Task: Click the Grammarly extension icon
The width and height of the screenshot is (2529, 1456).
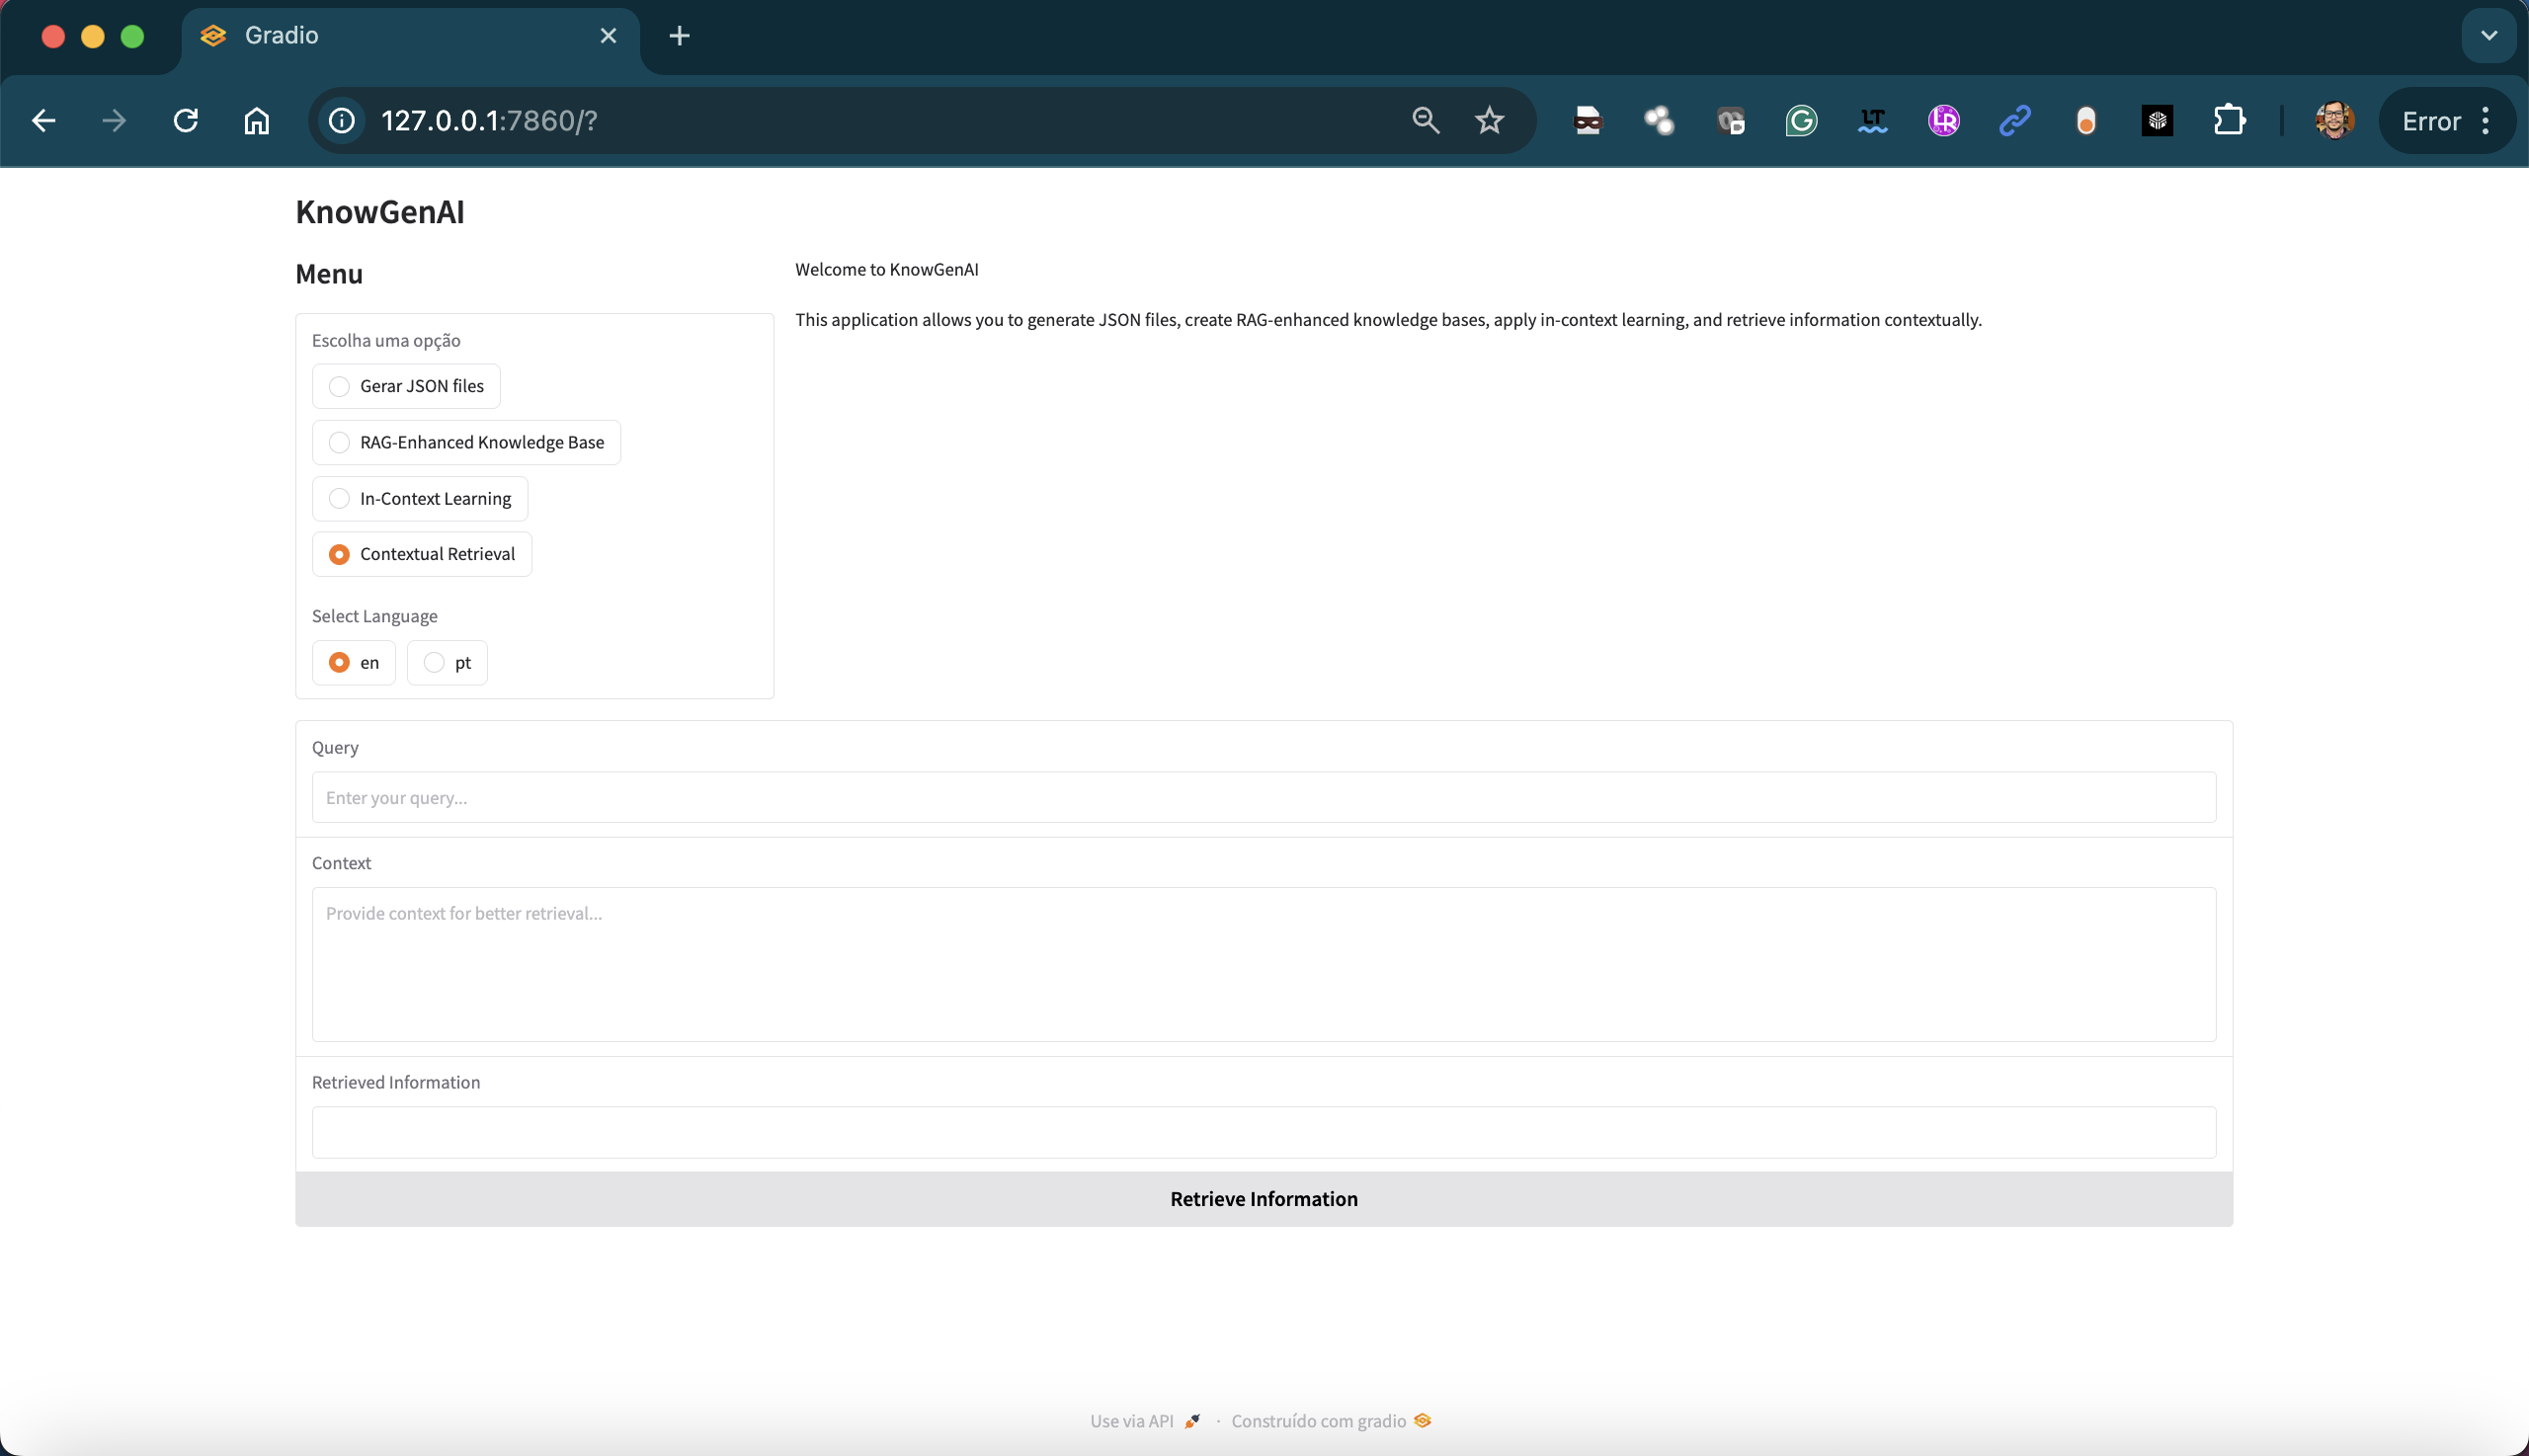Action: click(x=1801, y=121)
